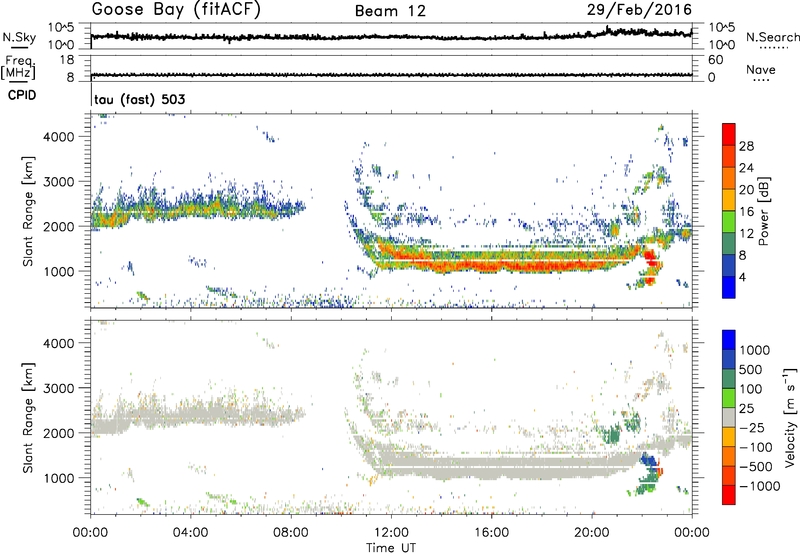800x554 pixels.
Task: Click the 'Beam 12' label
Action: pyautogui.click(x=390, y=11)
